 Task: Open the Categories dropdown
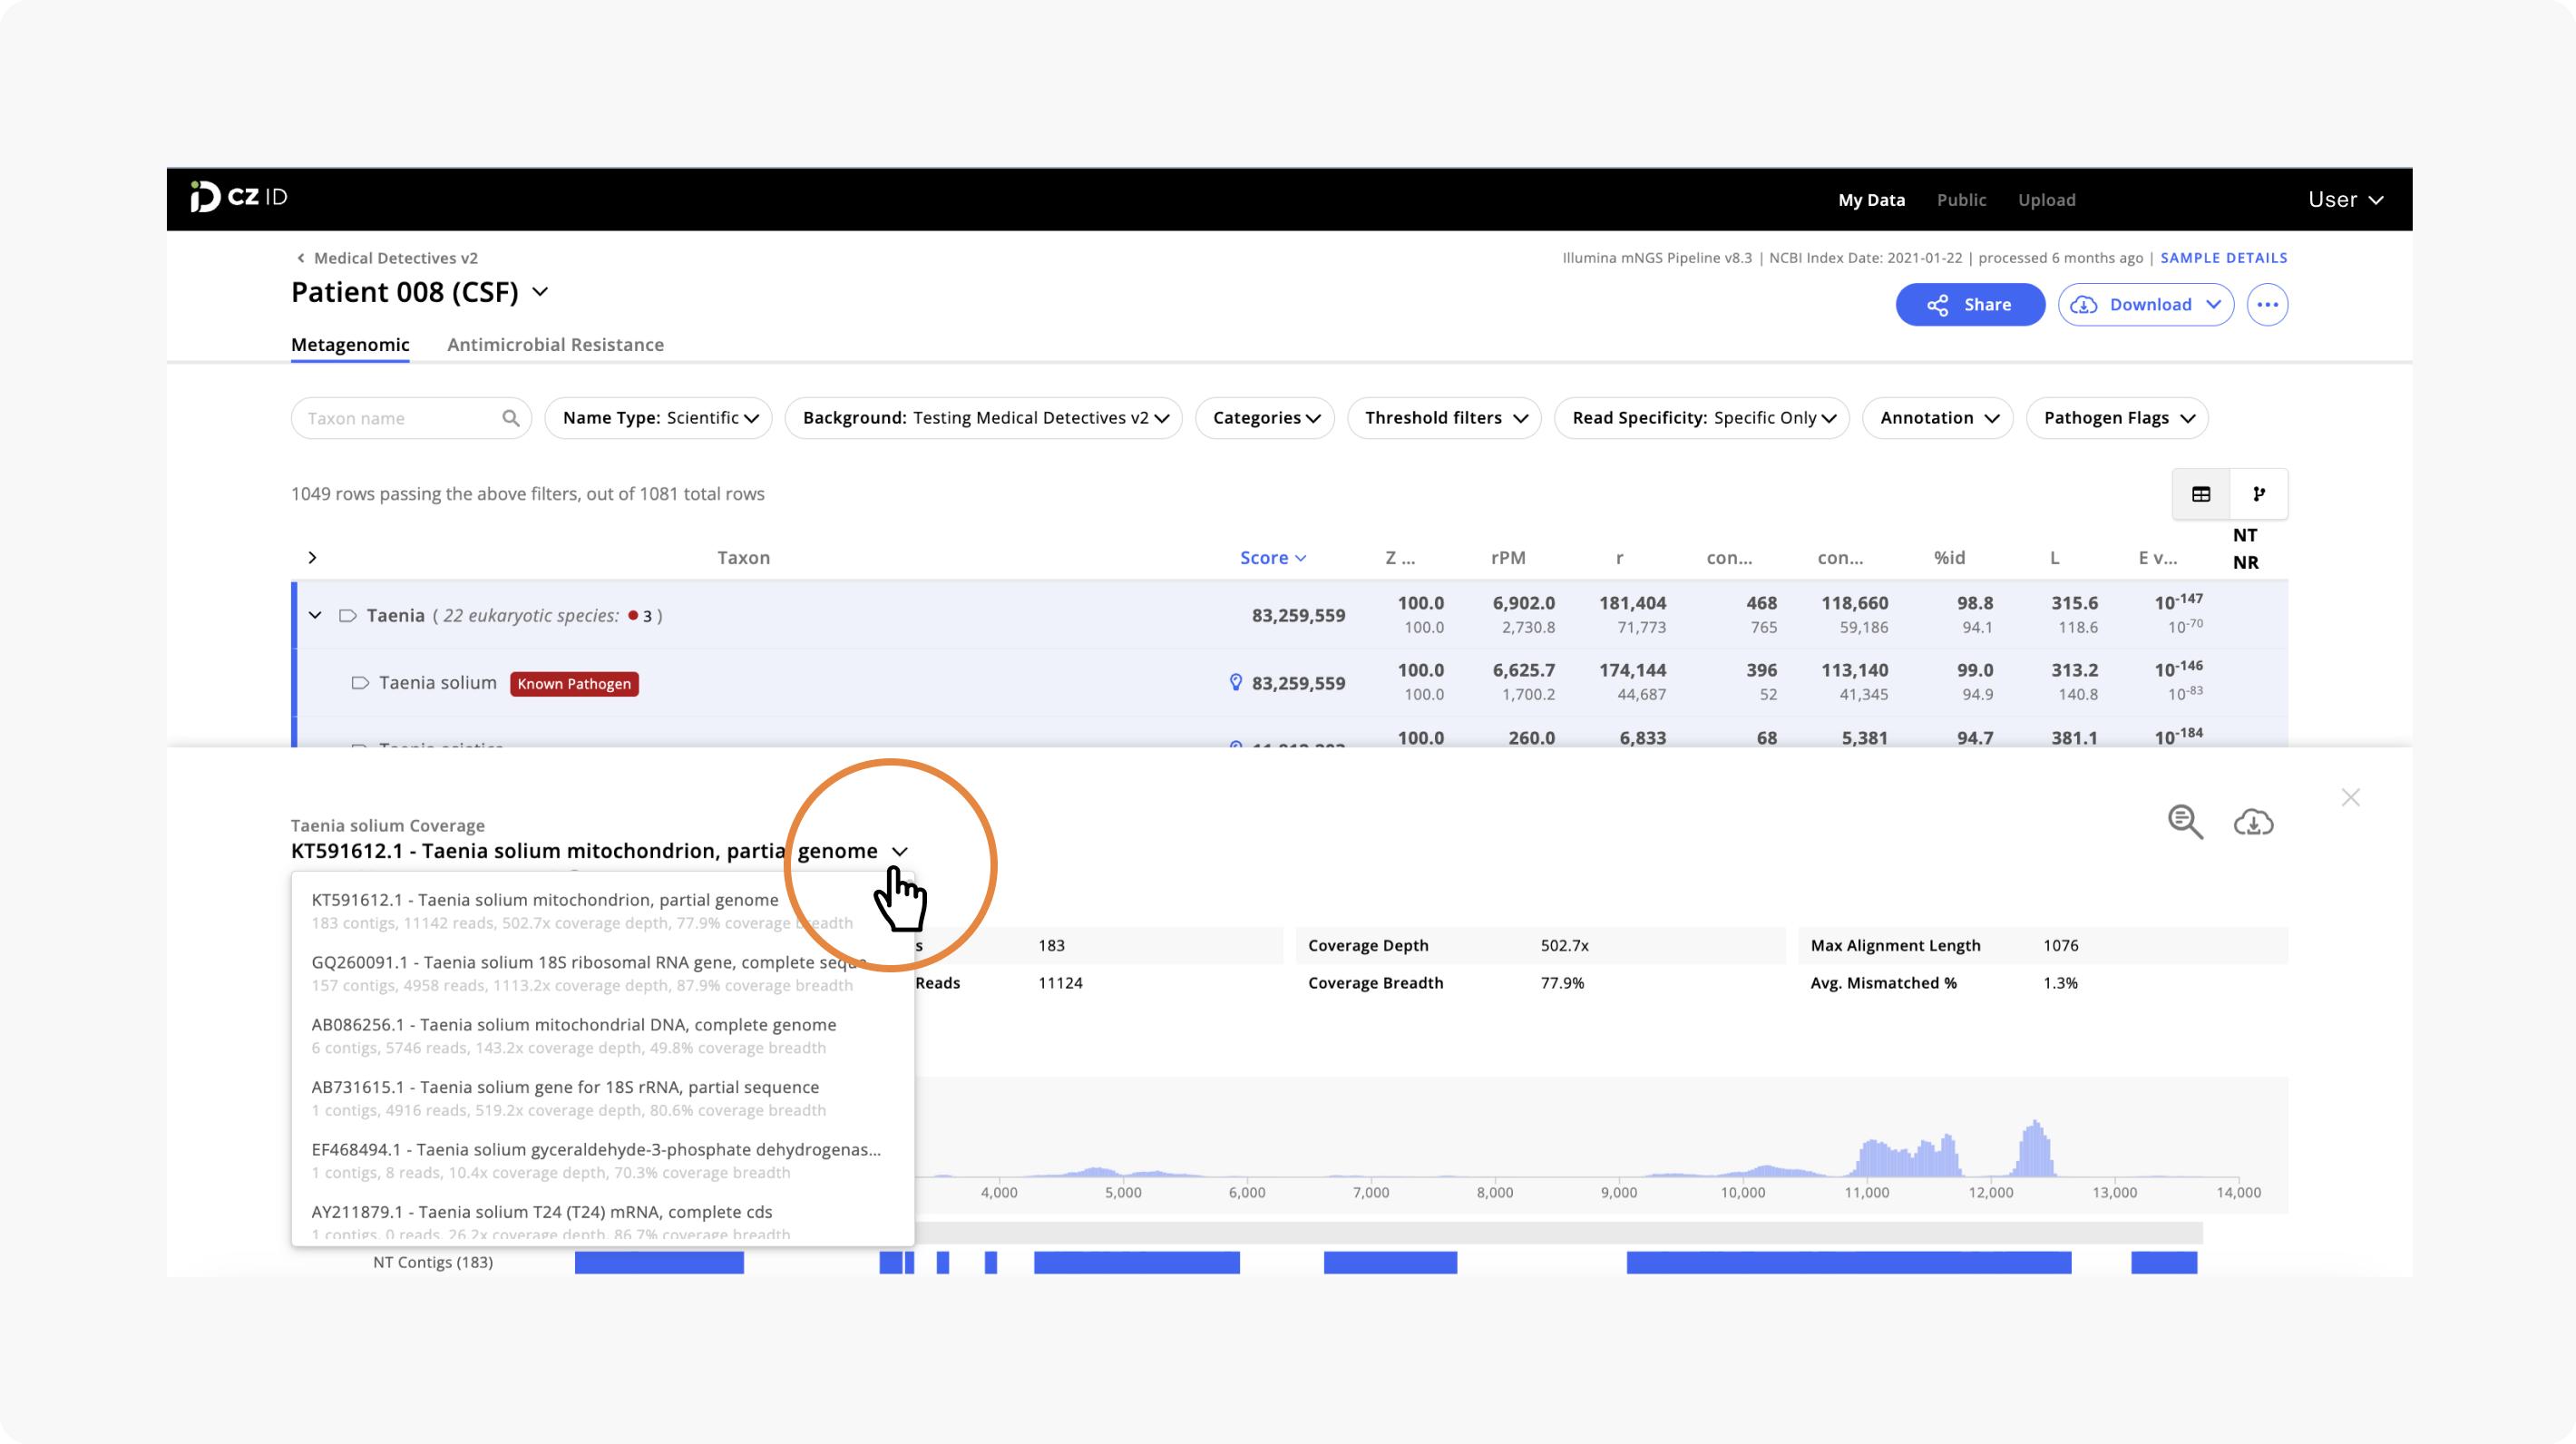(1265, 418)
